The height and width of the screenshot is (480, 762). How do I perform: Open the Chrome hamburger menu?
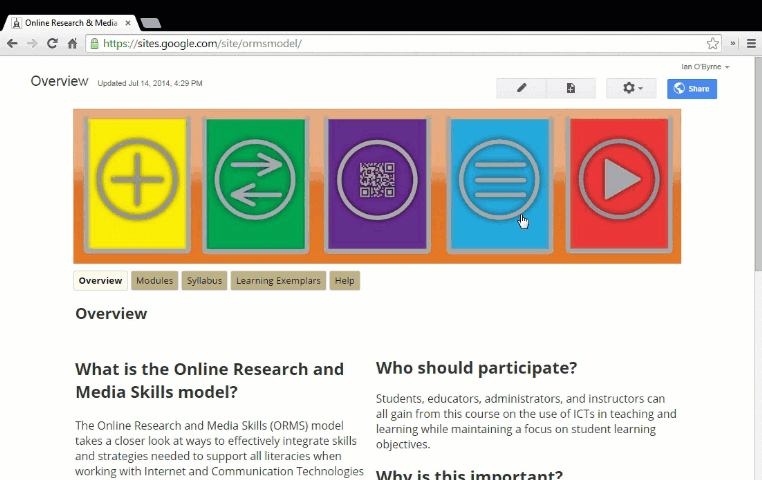[751, 44]
